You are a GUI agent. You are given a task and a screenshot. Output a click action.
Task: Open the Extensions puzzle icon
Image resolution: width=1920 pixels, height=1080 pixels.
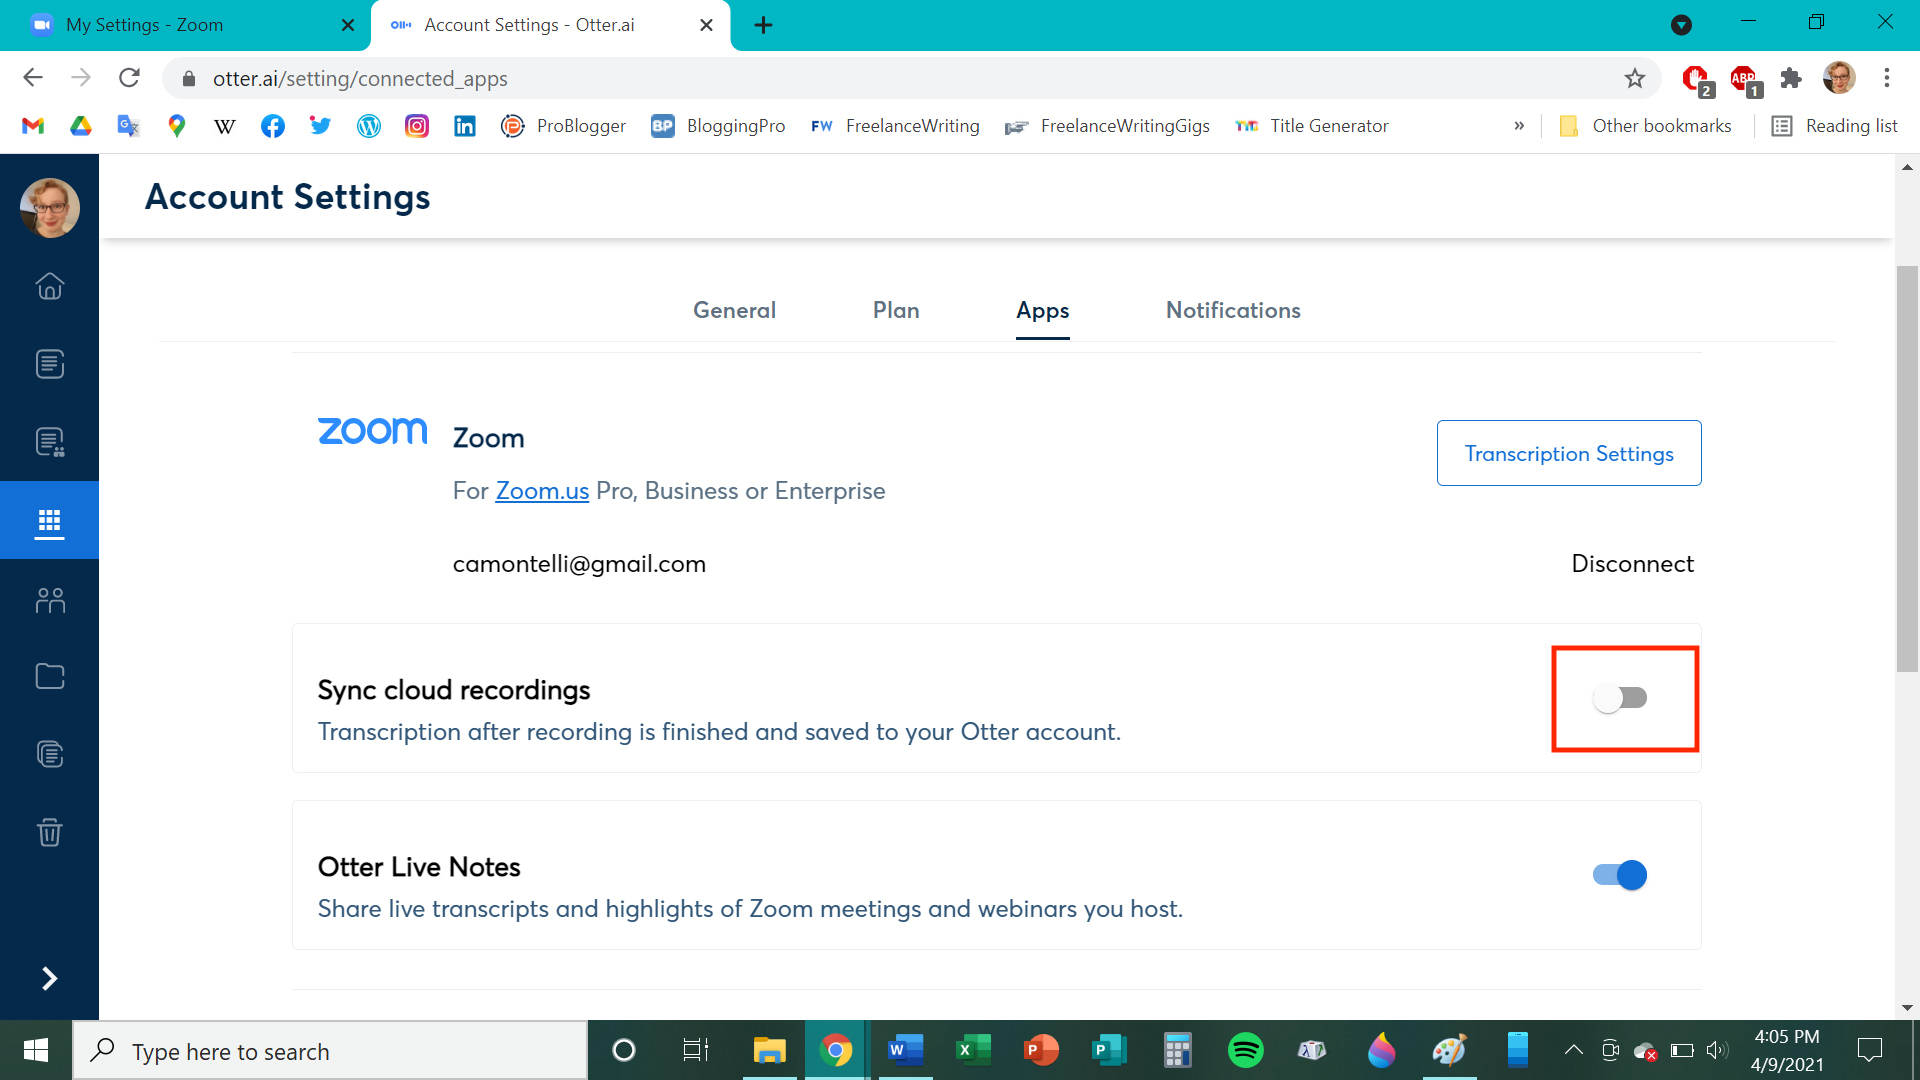pyautogui.click(x=1791, y=78)
